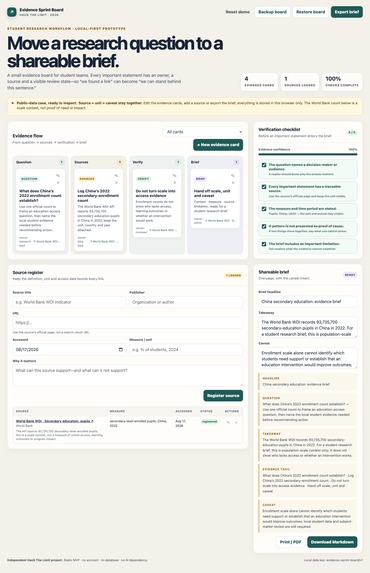Focus the Brief headline field

point(308,302)
